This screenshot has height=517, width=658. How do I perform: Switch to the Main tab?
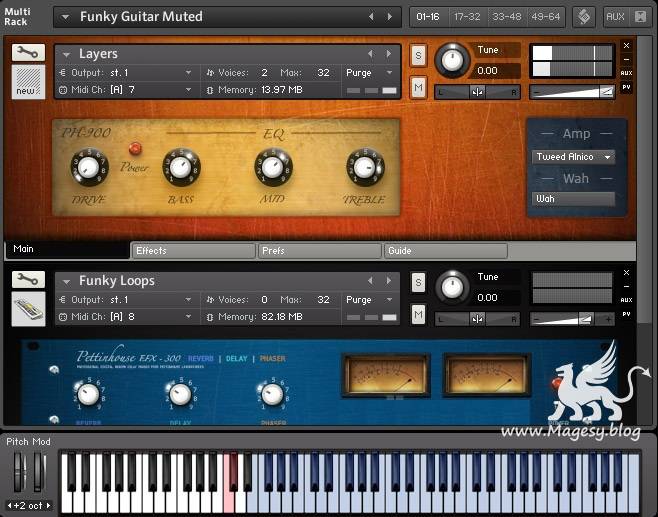[67, 249]
